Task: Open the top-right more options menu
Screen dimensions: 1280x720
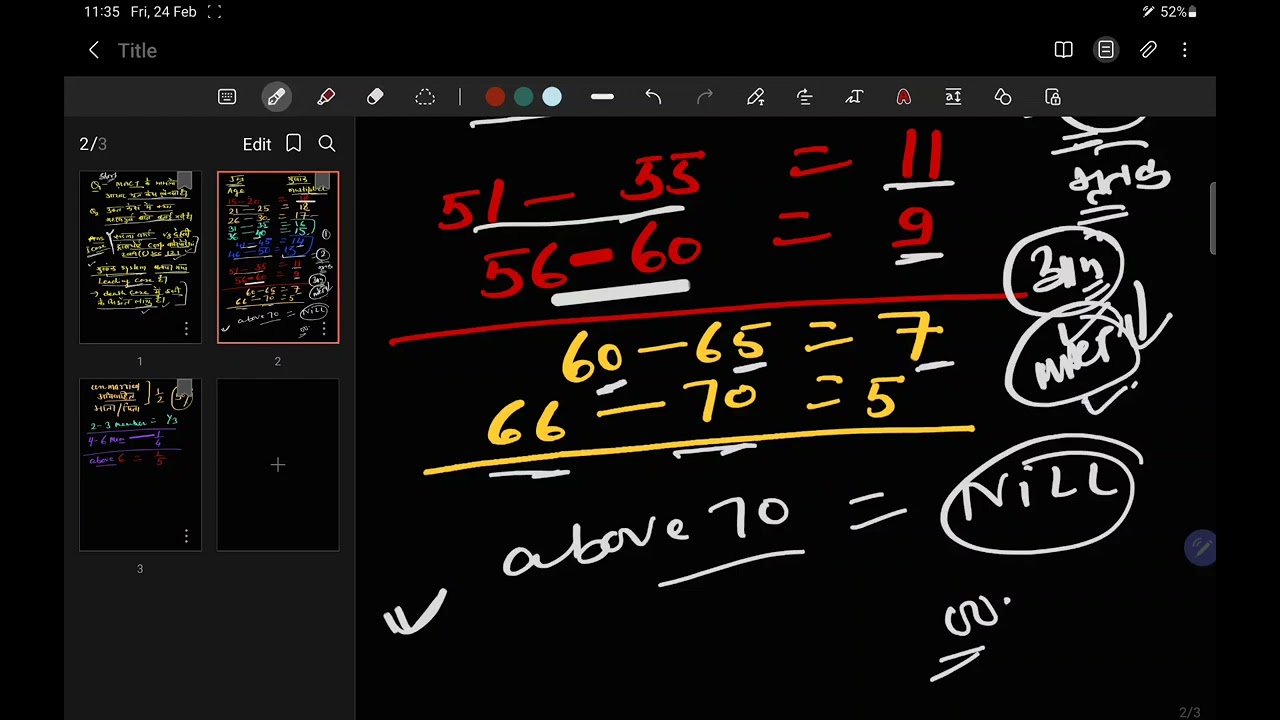Action: point(1185,50)
